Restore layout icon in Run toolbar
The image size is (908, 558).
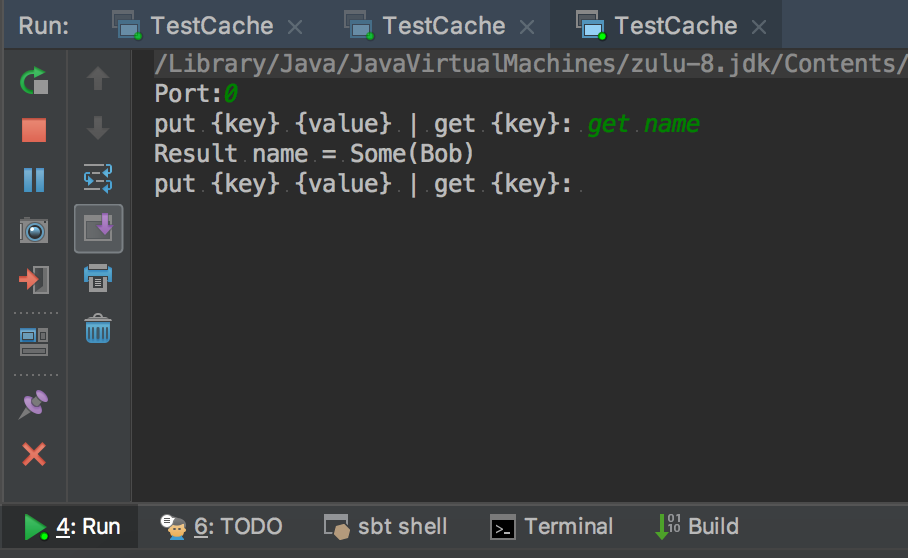(x=34, y=342)
